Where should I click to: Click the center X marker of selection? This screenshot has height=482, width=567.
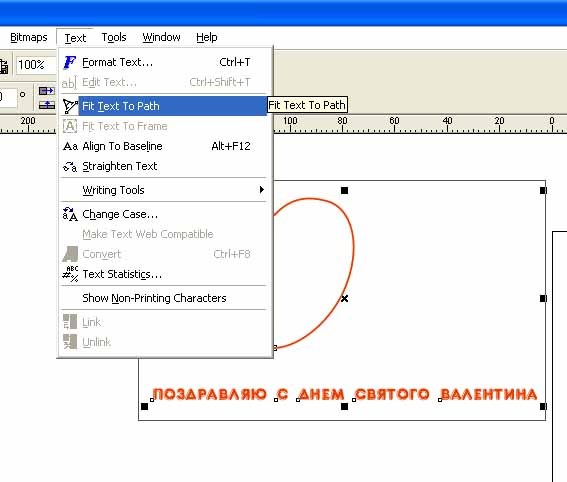(345, 299)
